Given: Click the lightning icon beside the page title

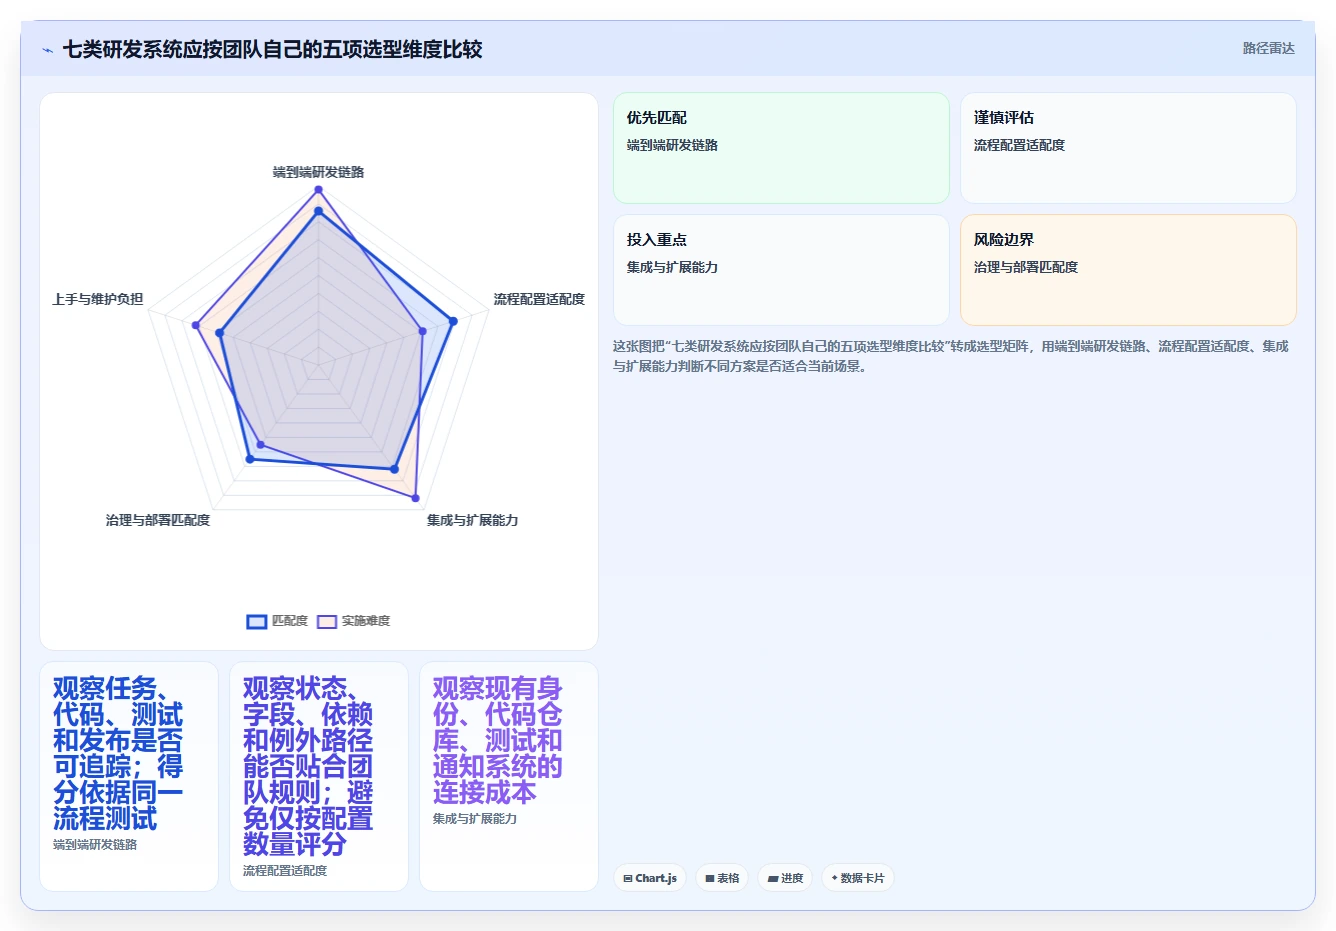Looking at the screenshot, I should 47,50.
